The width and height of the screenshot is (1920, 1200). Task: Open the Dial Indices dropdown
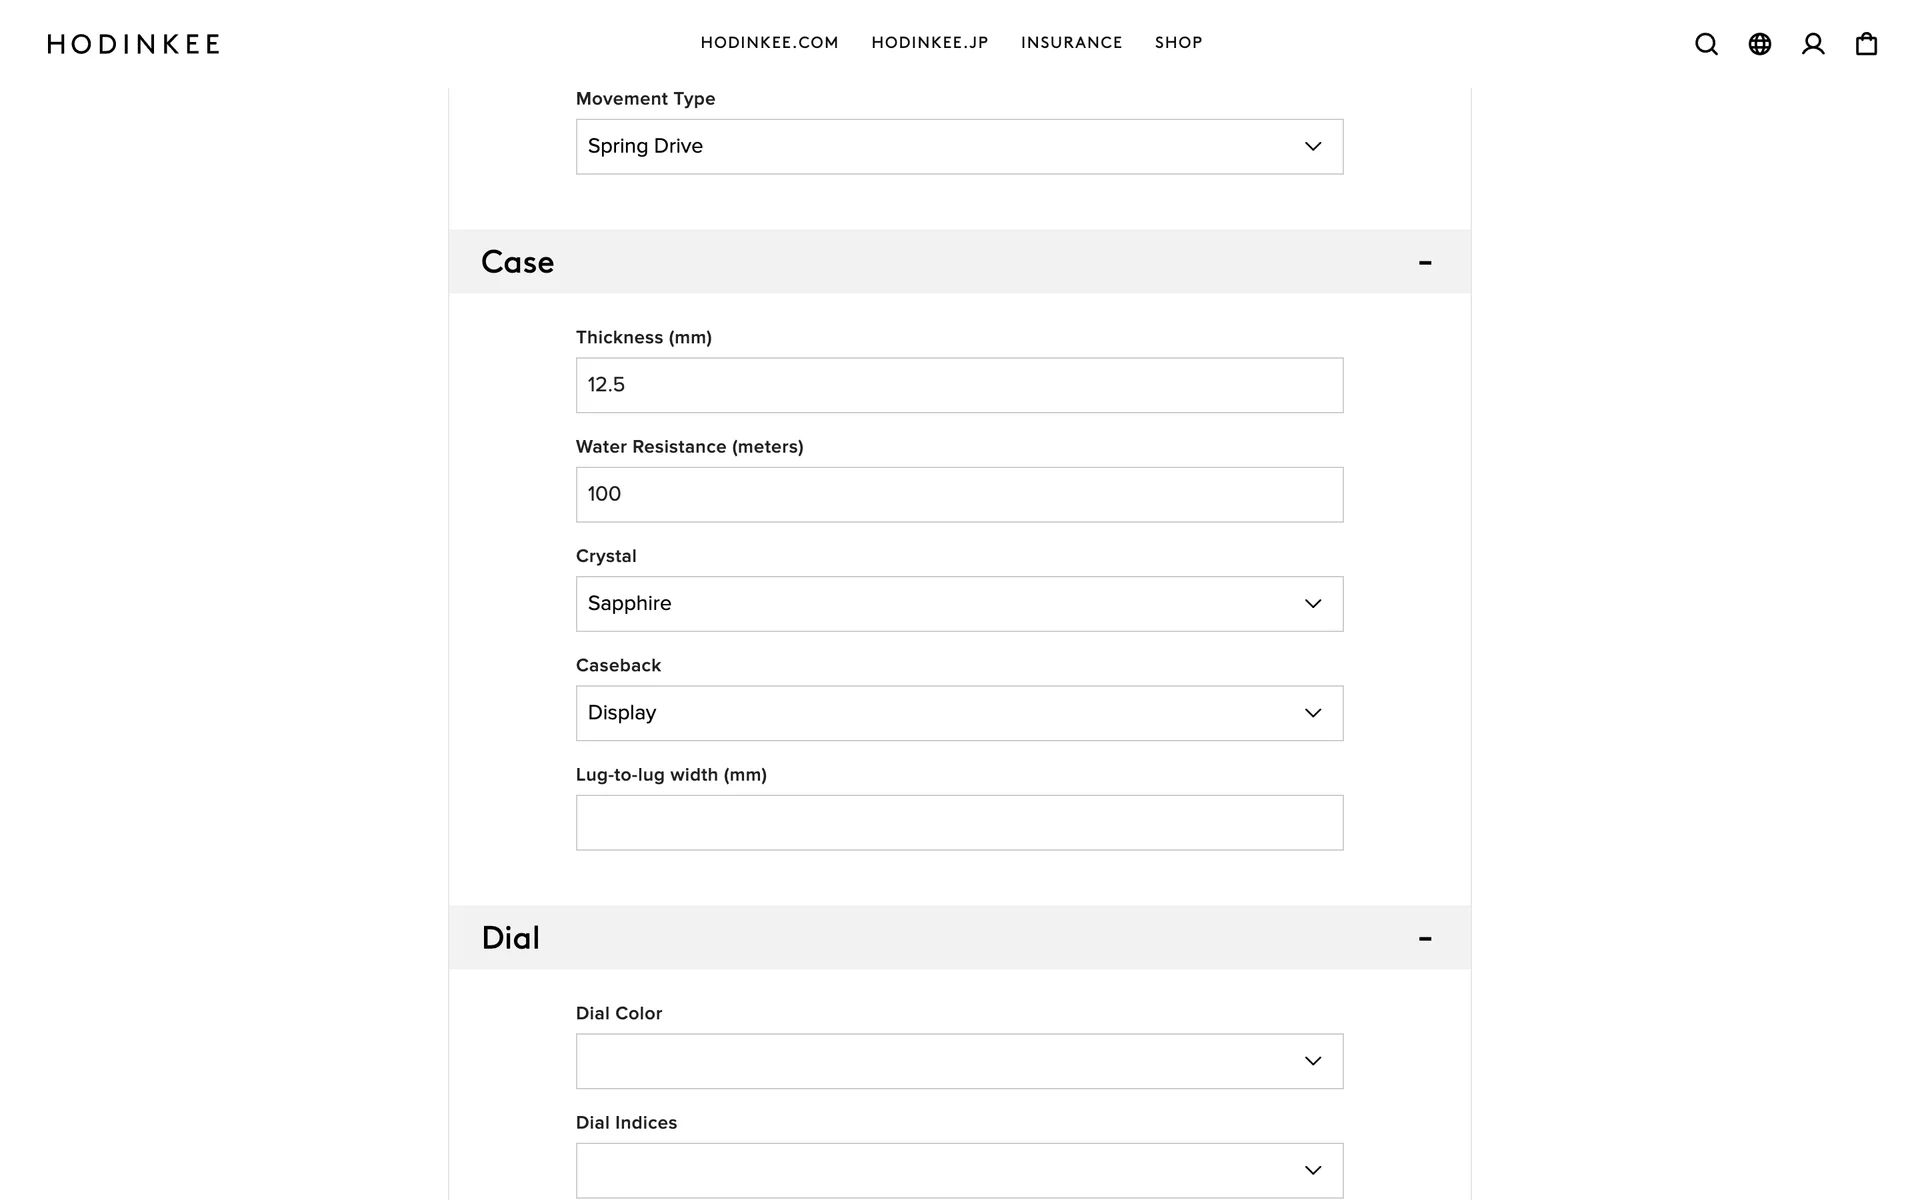click(959, 1170)
